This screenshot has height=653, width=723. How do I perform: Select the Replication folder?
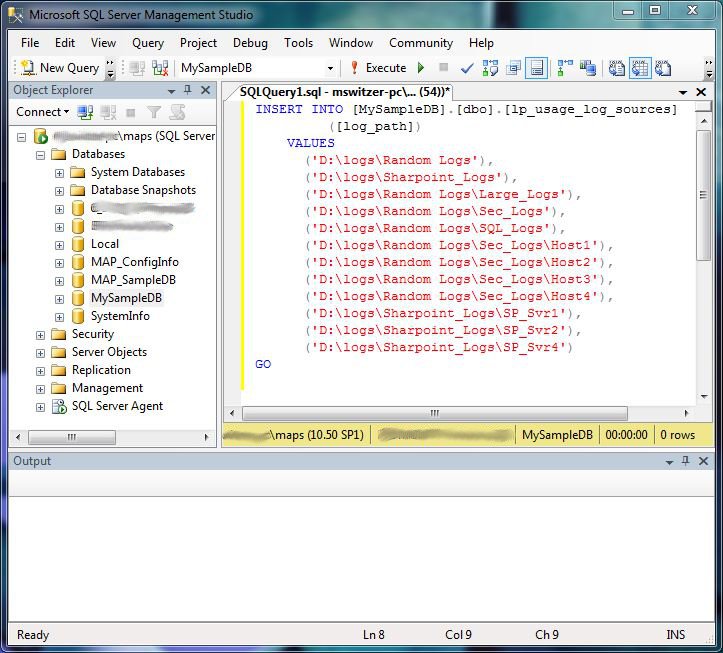(x=101, y=370)
